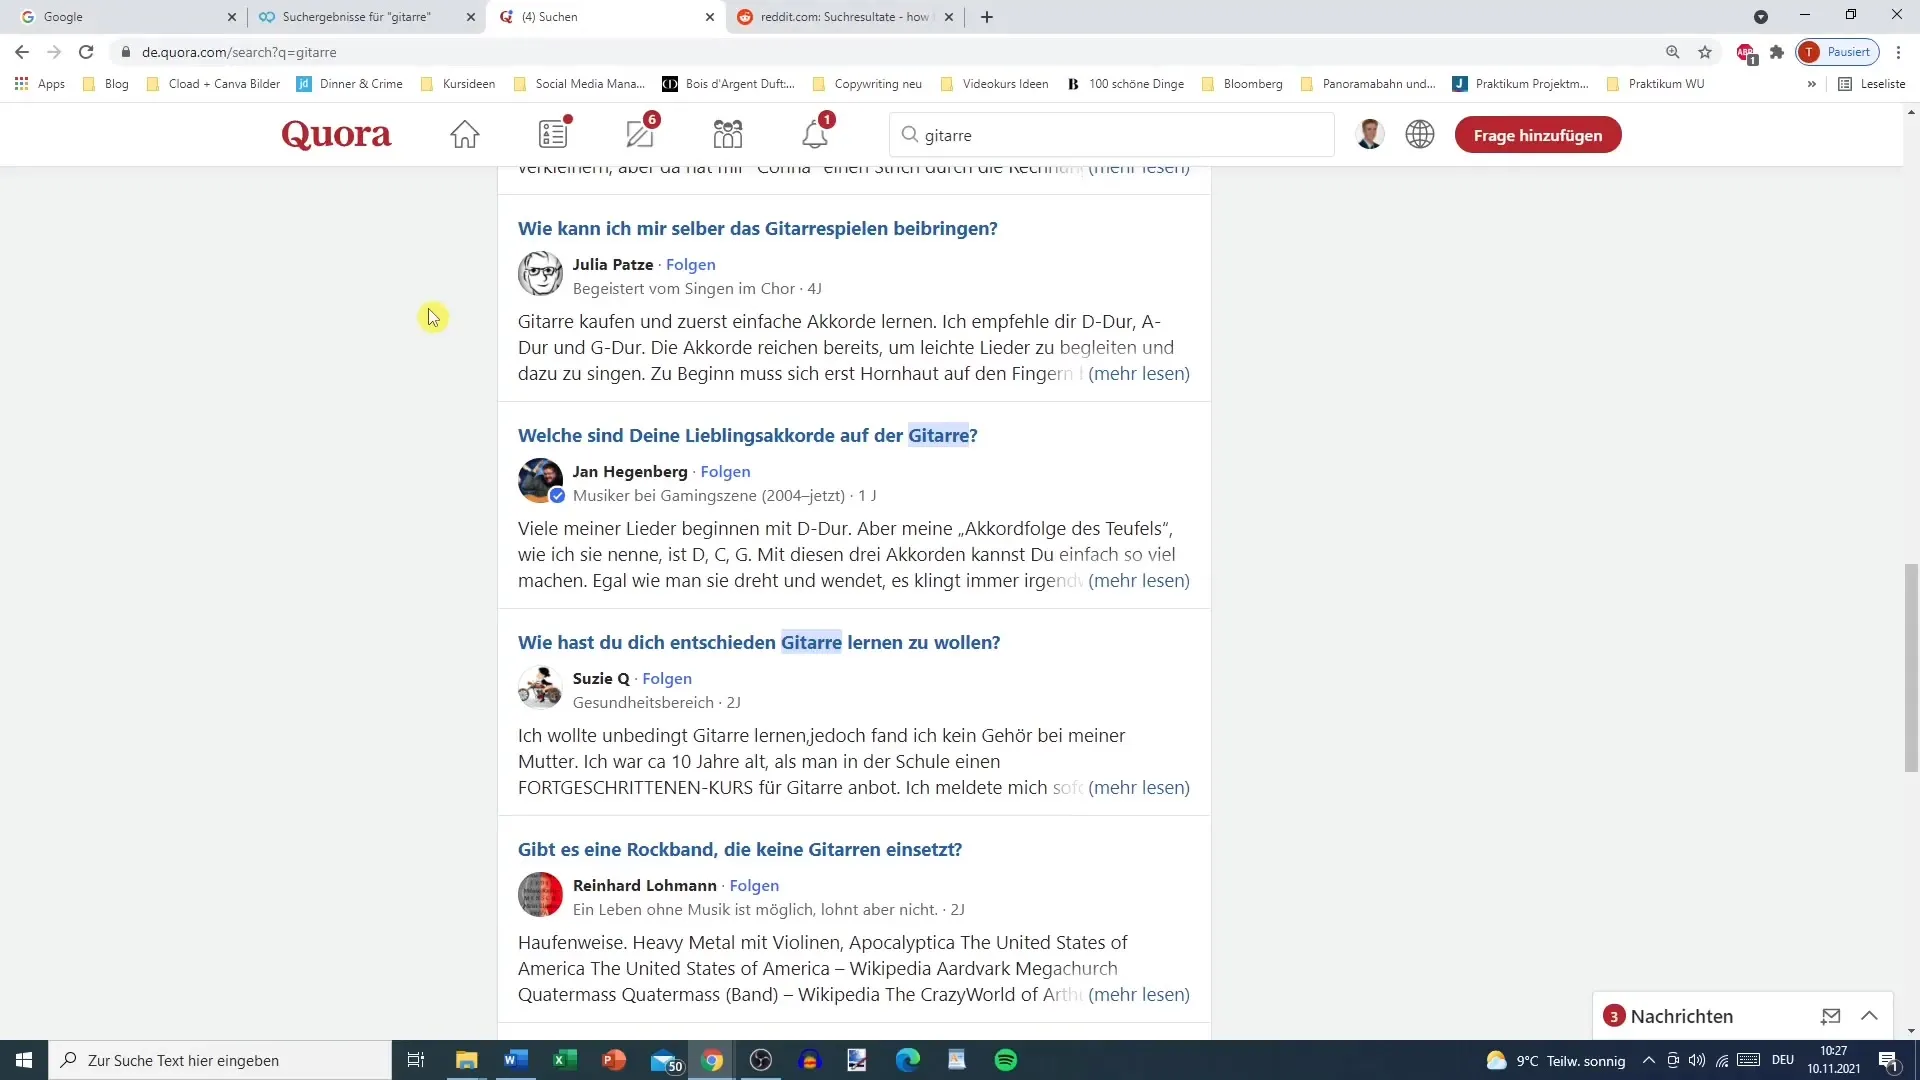Open Excel from the taskbar
Screen dimensions: 1920x1080
pyautogui.click(x=565, y=1060)
